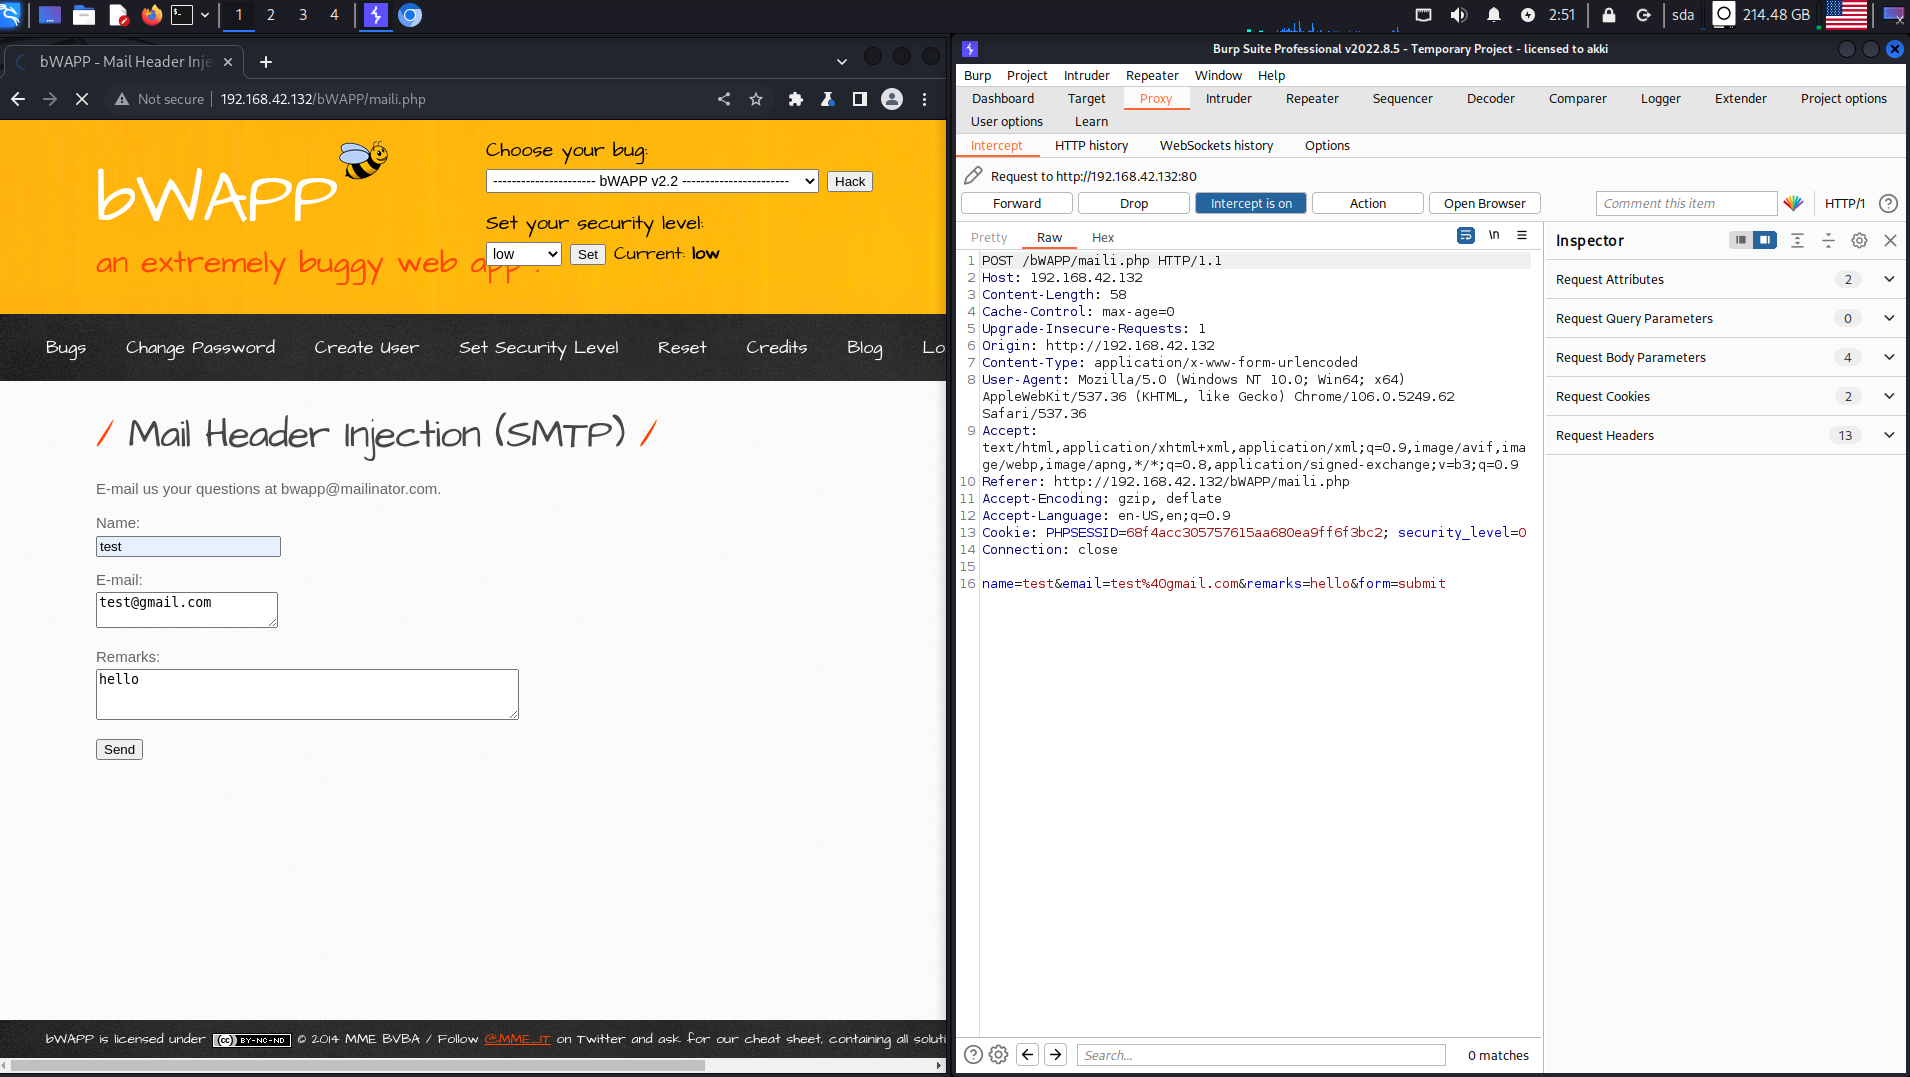Click the edit pencil icon beside request target
Image resolution: width=1910 pixels, height=1077 pixels.
(x=973, y=176)
